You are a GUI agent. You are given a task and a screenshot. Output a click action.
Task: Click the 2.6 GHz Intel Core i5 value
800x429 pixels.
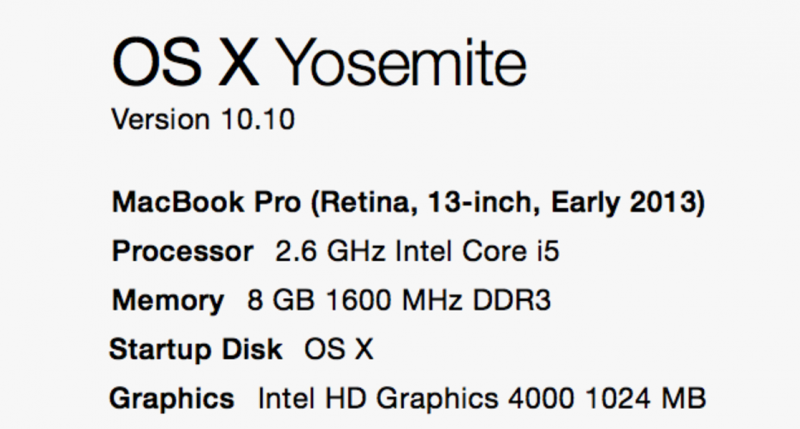point(417,251)
